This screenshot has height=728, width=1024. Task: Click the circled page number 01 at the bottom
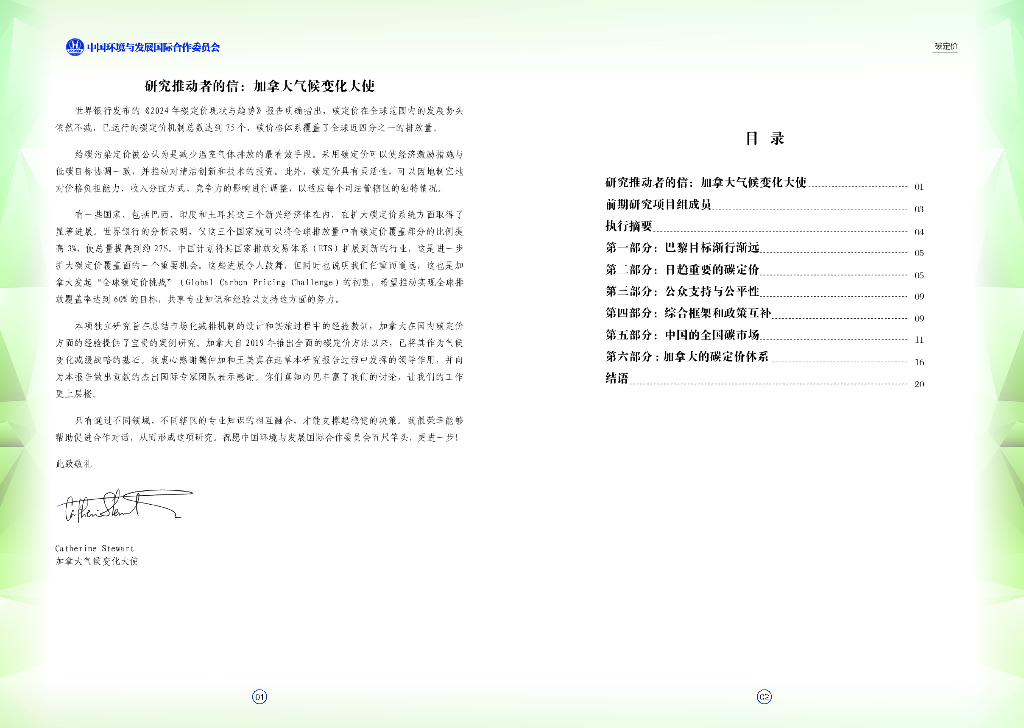[x=259, y=697]
